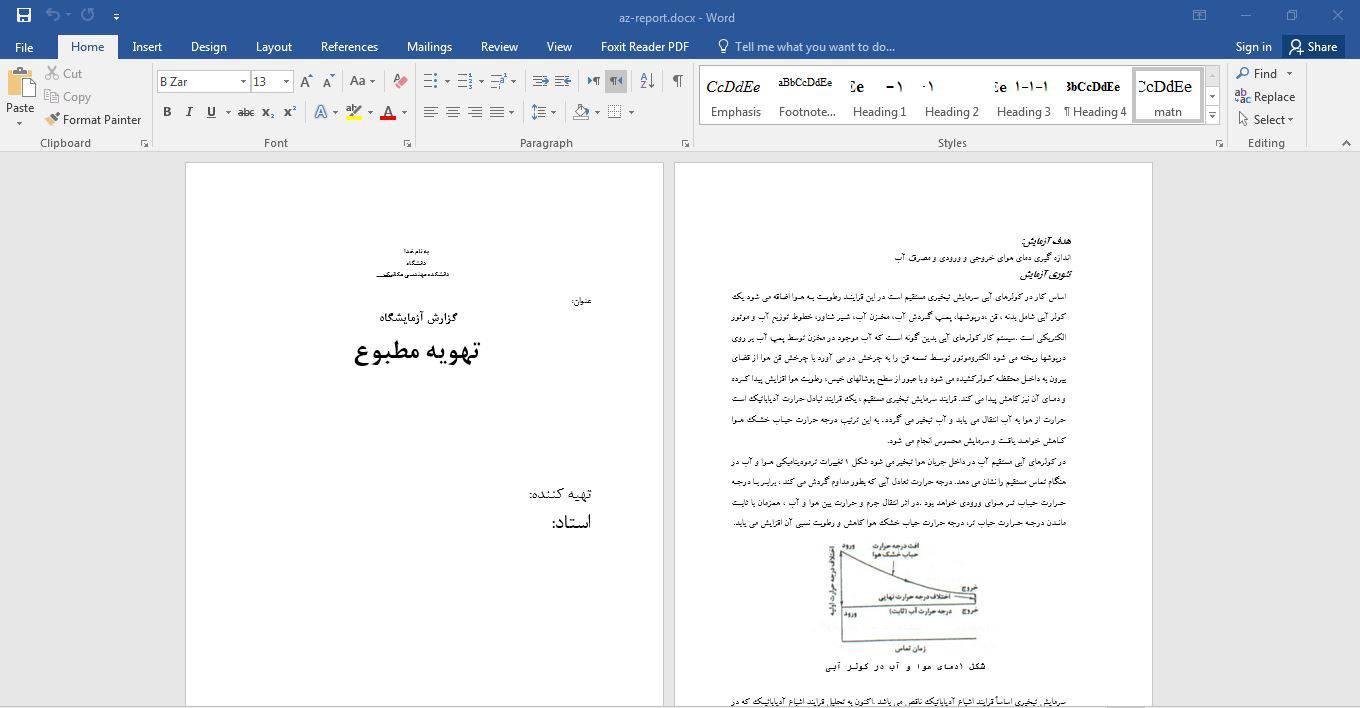Screen dimensions: 1360x708
Task: Open the font name dropdown for B Zar
Action: click(243, 81)
